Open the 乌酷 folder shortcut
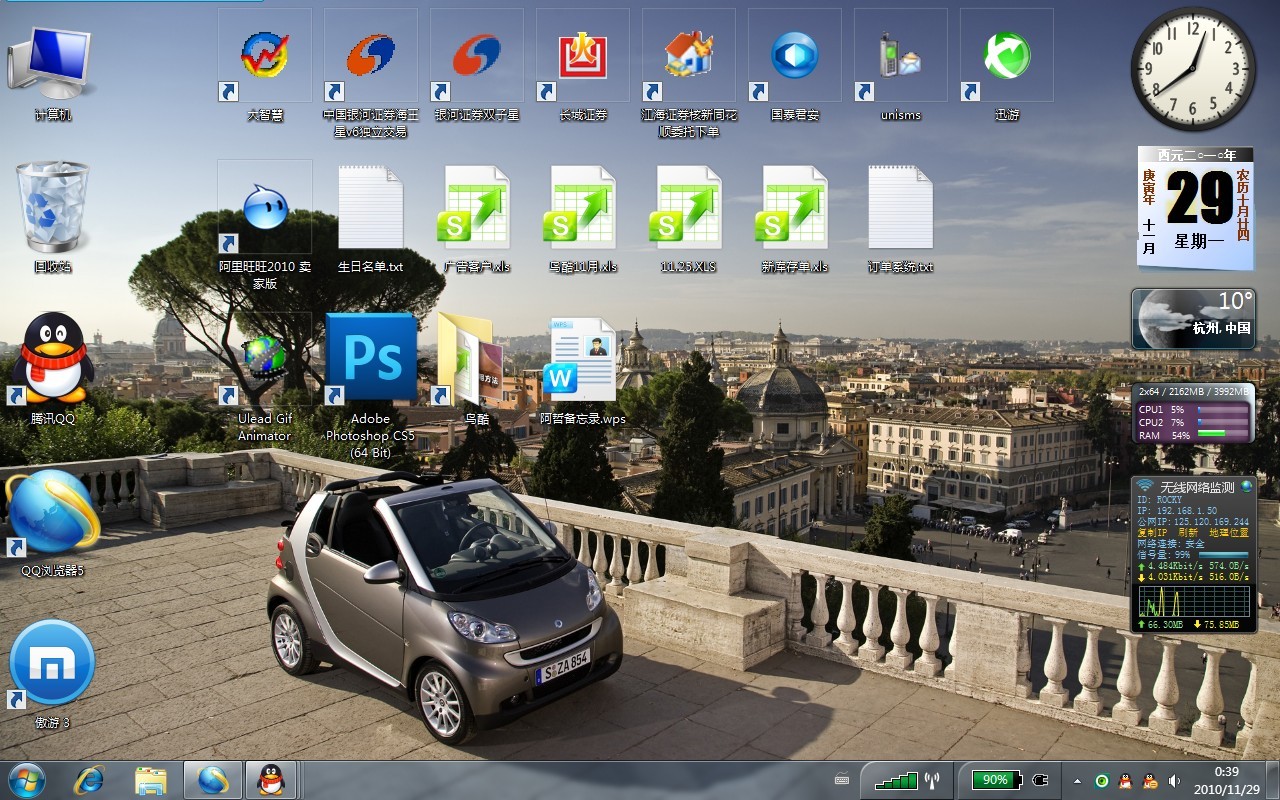 [x=476, y=358]
